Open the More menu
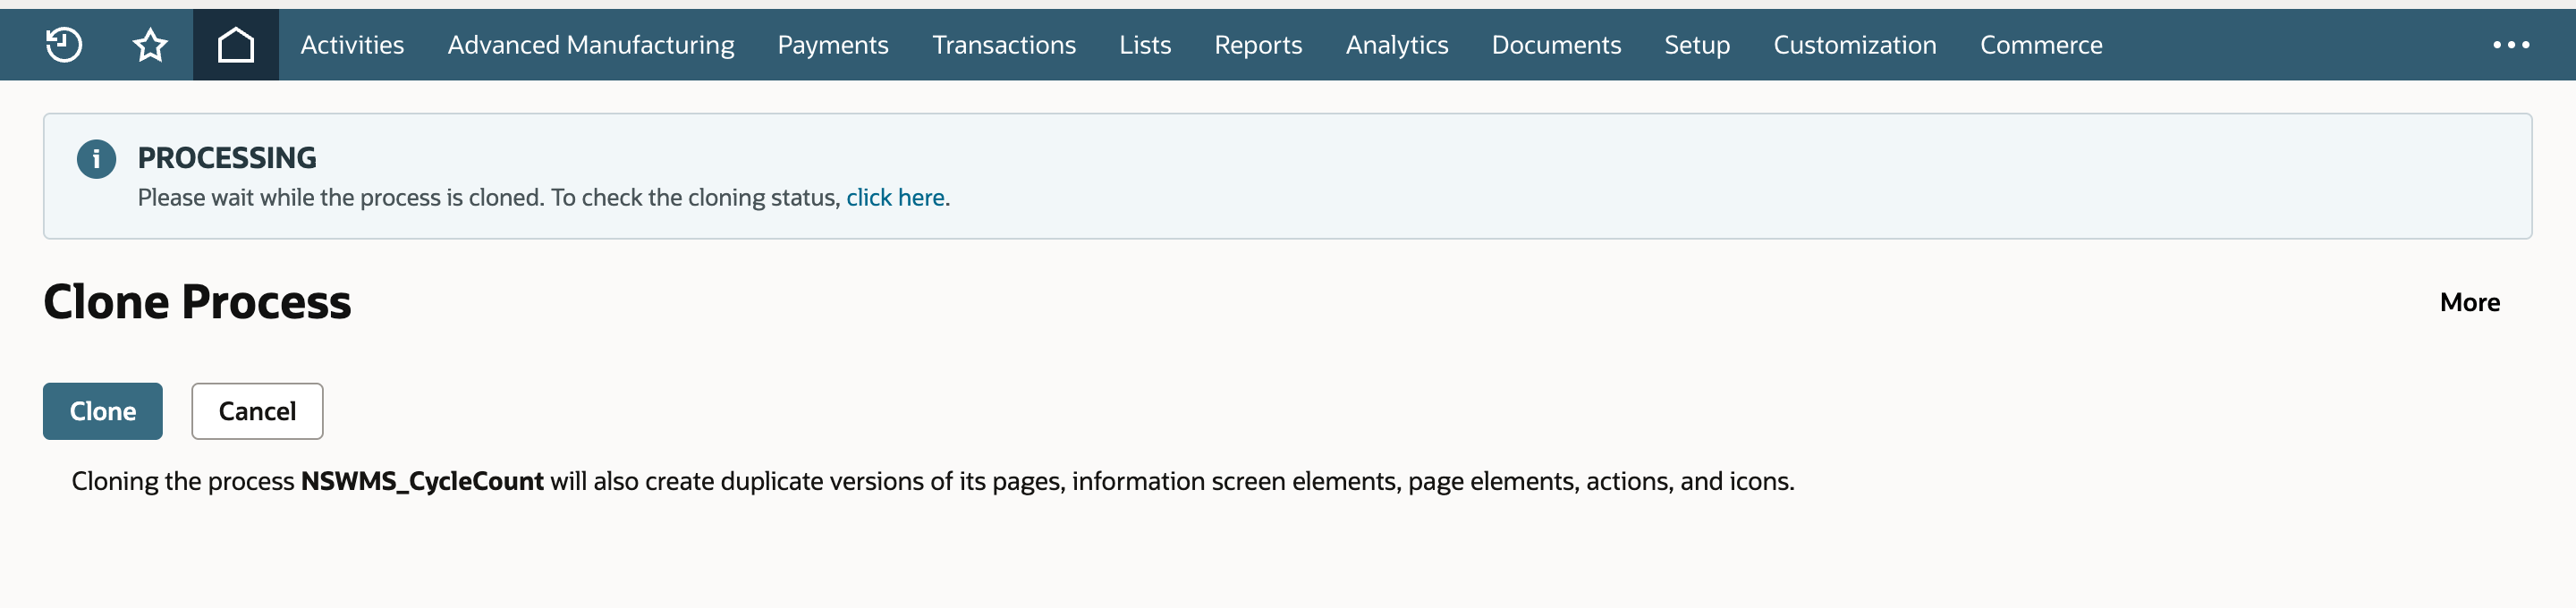This screenshot has height=608, width=2576. [x=2469, y=302]
